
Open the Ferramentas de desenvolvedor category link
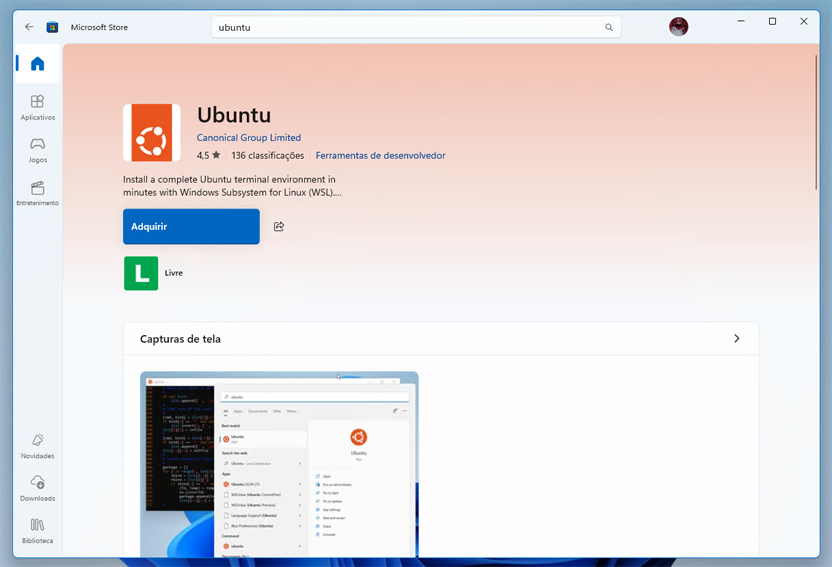[x=380, y=155]
